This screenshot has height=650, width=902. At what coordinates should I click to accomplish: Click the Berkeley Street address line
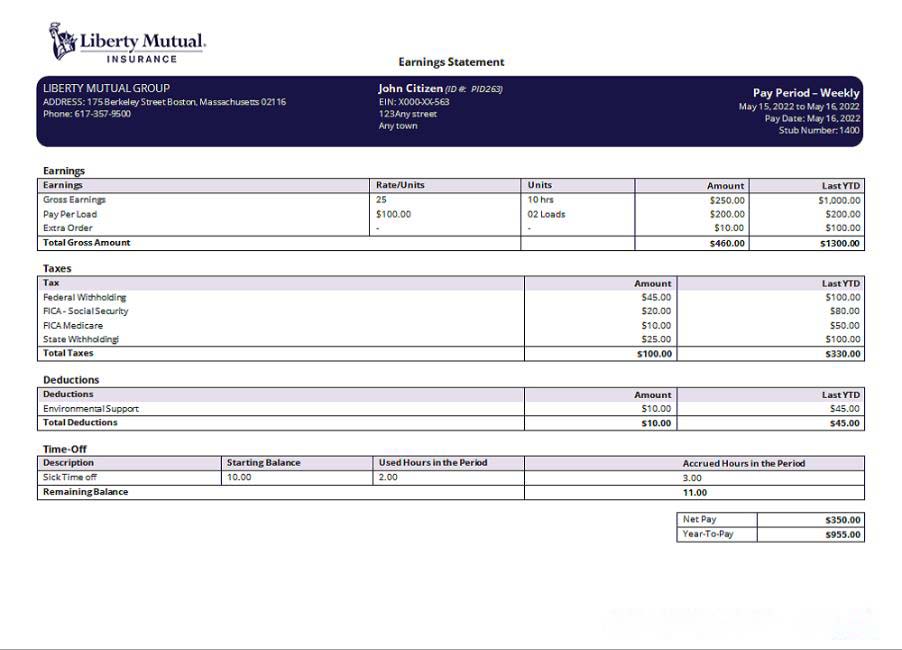[164, 102]
